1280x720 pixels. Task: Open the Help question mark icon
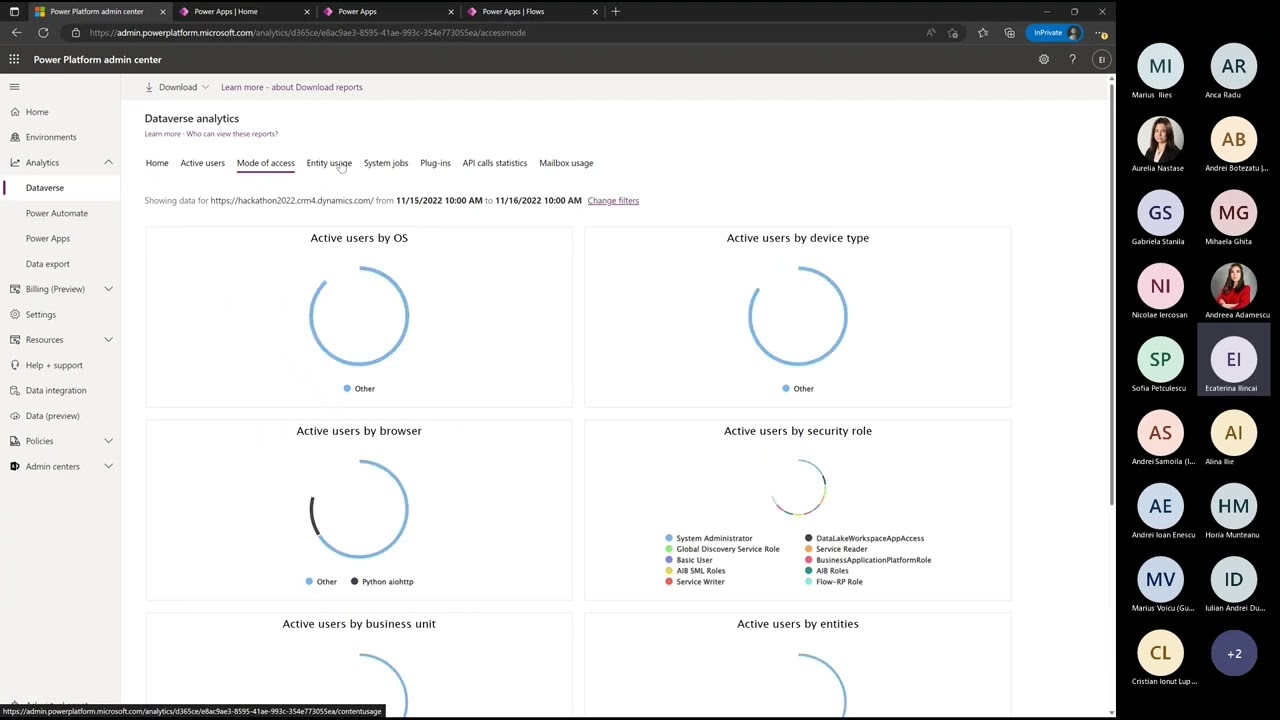(x=1072, y=59)
